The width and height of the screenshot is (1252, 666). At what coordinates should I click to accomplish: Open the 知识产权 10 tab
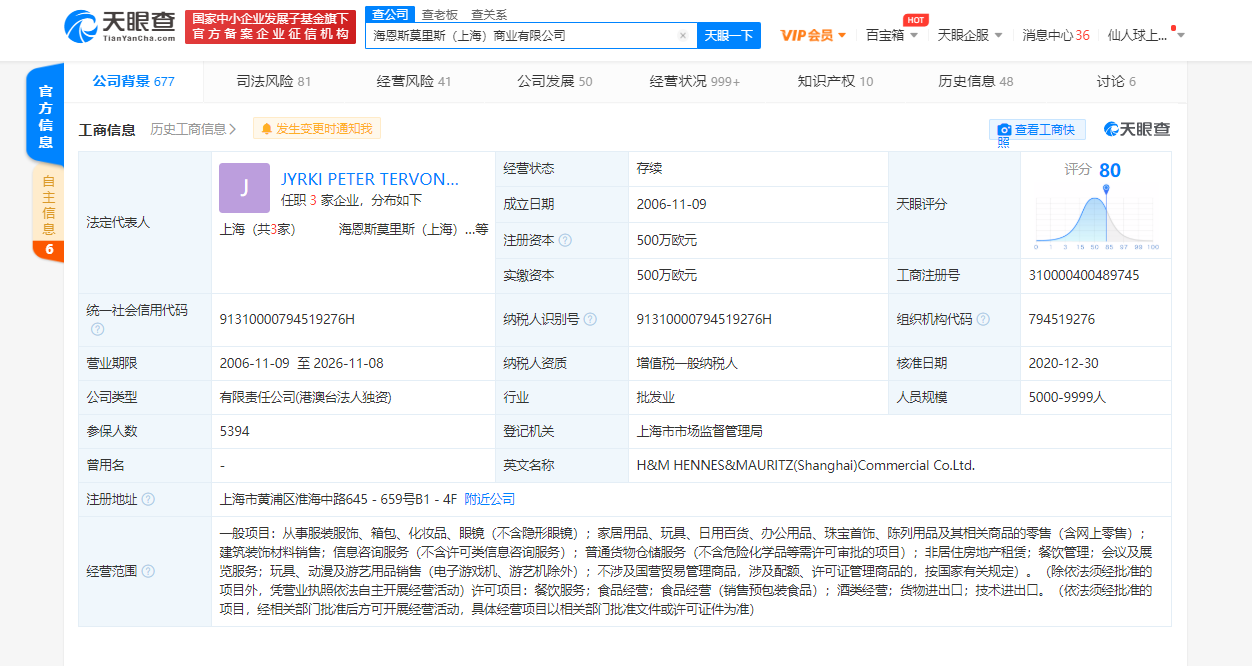835,81
